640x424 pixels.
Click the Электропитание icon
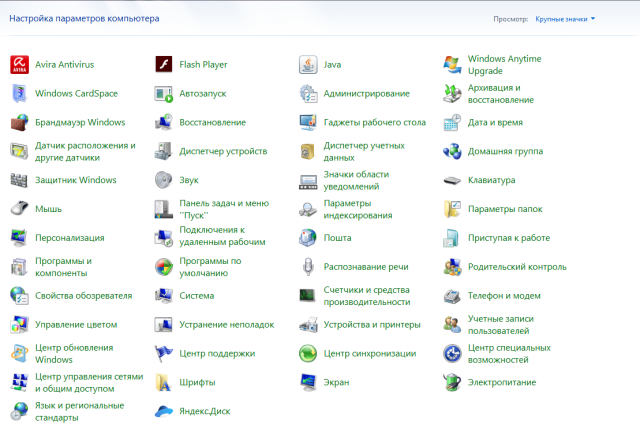(x=453, y=382)
